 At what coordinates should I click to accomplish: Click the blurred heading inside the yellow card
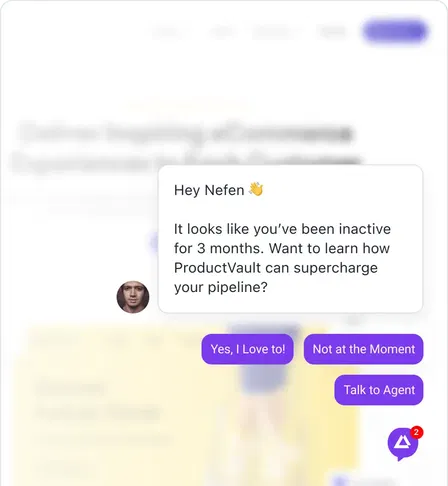coord(71,389)
